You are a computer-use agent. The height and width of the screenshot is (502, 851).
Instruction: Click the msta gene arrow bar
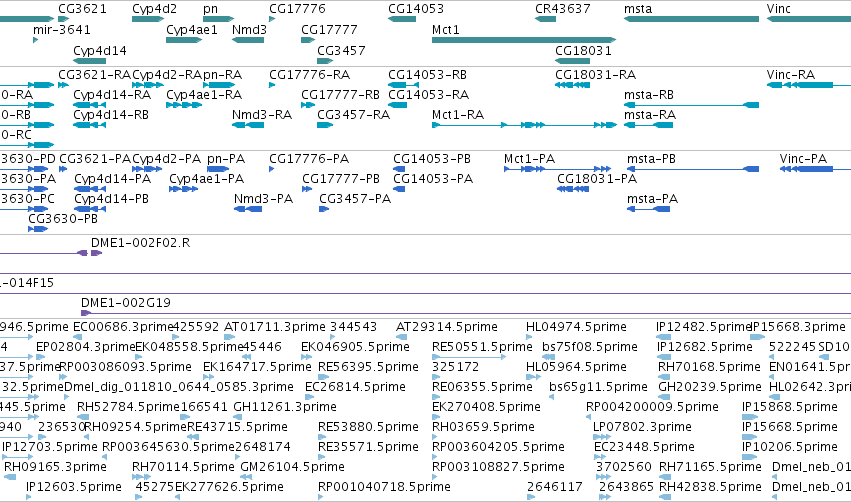coord(691,19)
